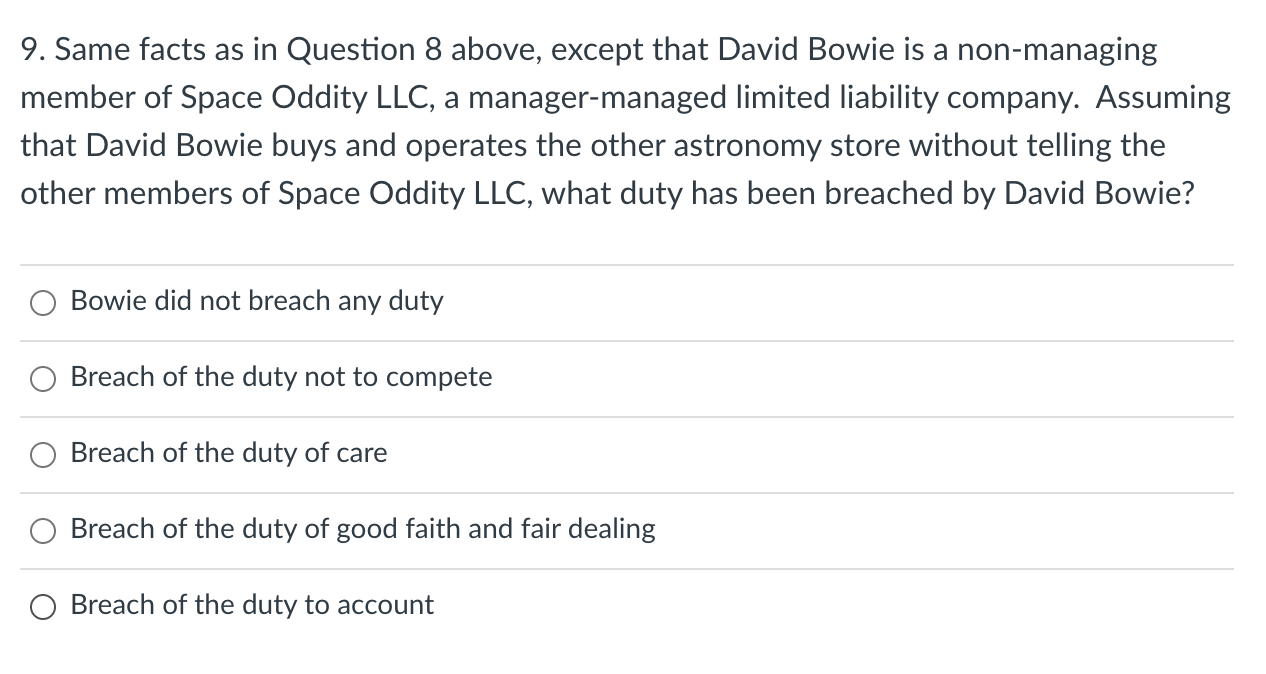Select "Breach of the duty of good faith and fair dealing"

42,530
